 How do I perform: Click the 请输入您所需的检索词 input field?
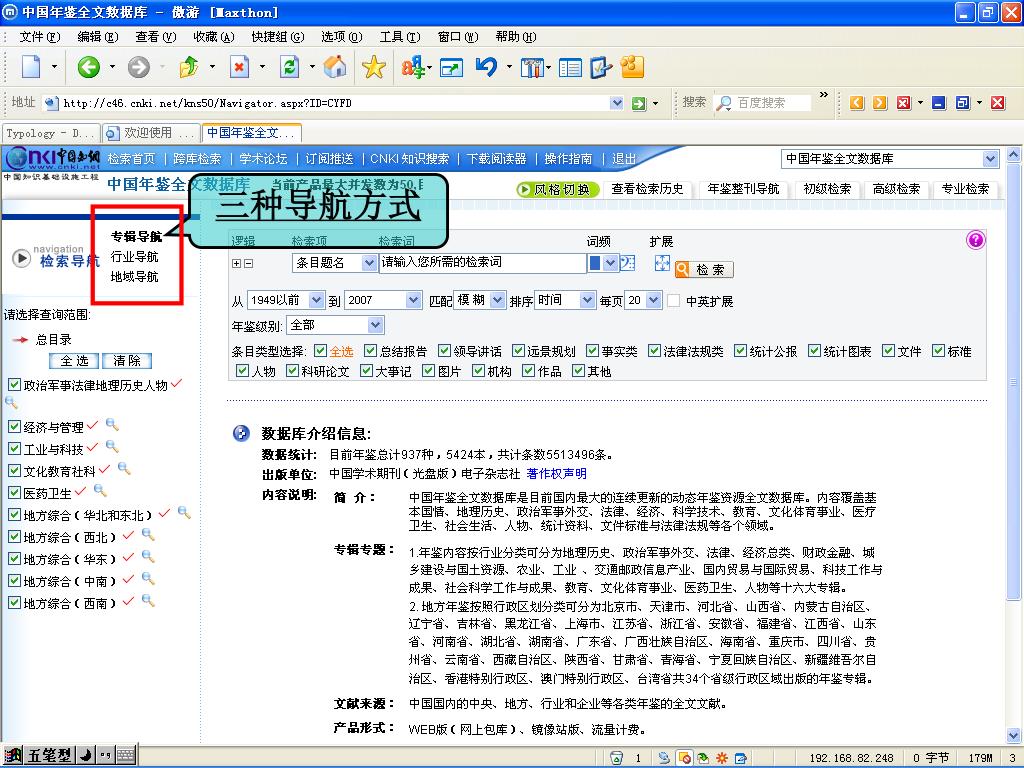[483, 263]
